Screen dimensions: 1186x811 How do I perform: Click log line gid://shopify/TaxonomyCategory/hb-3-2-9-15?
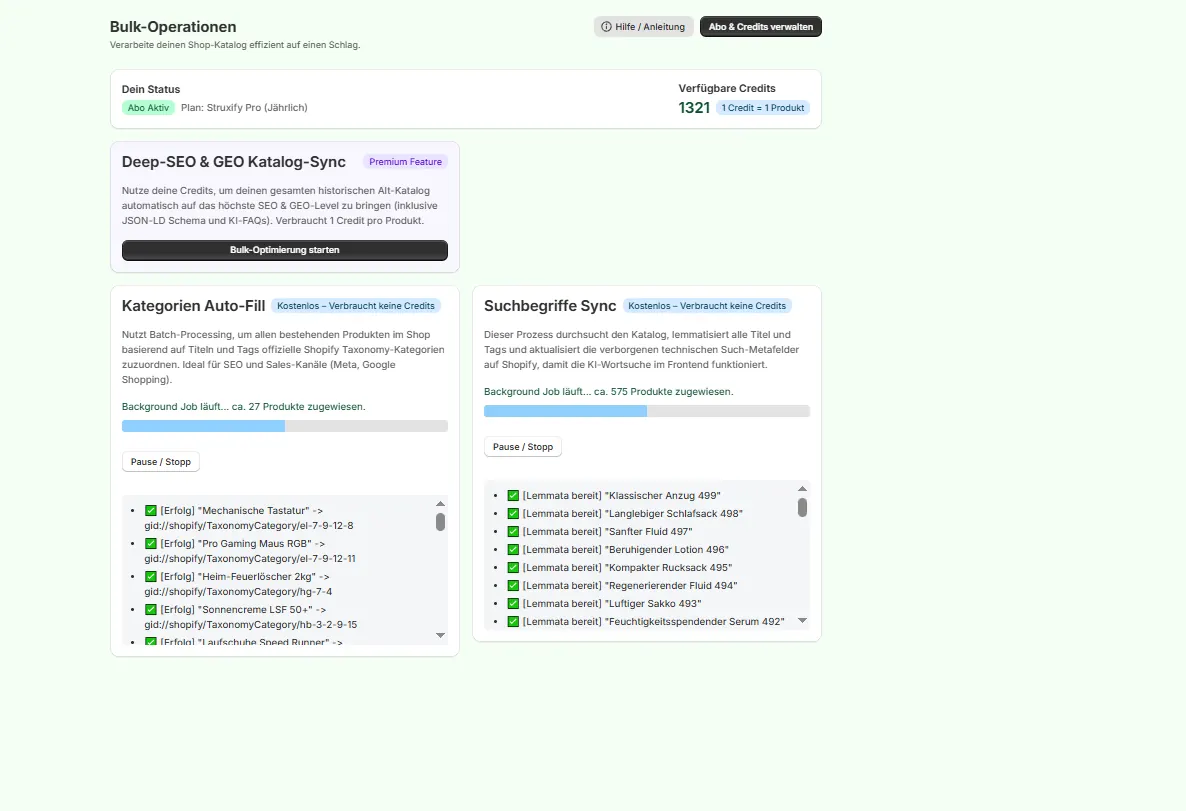click(x=250, y=624)
